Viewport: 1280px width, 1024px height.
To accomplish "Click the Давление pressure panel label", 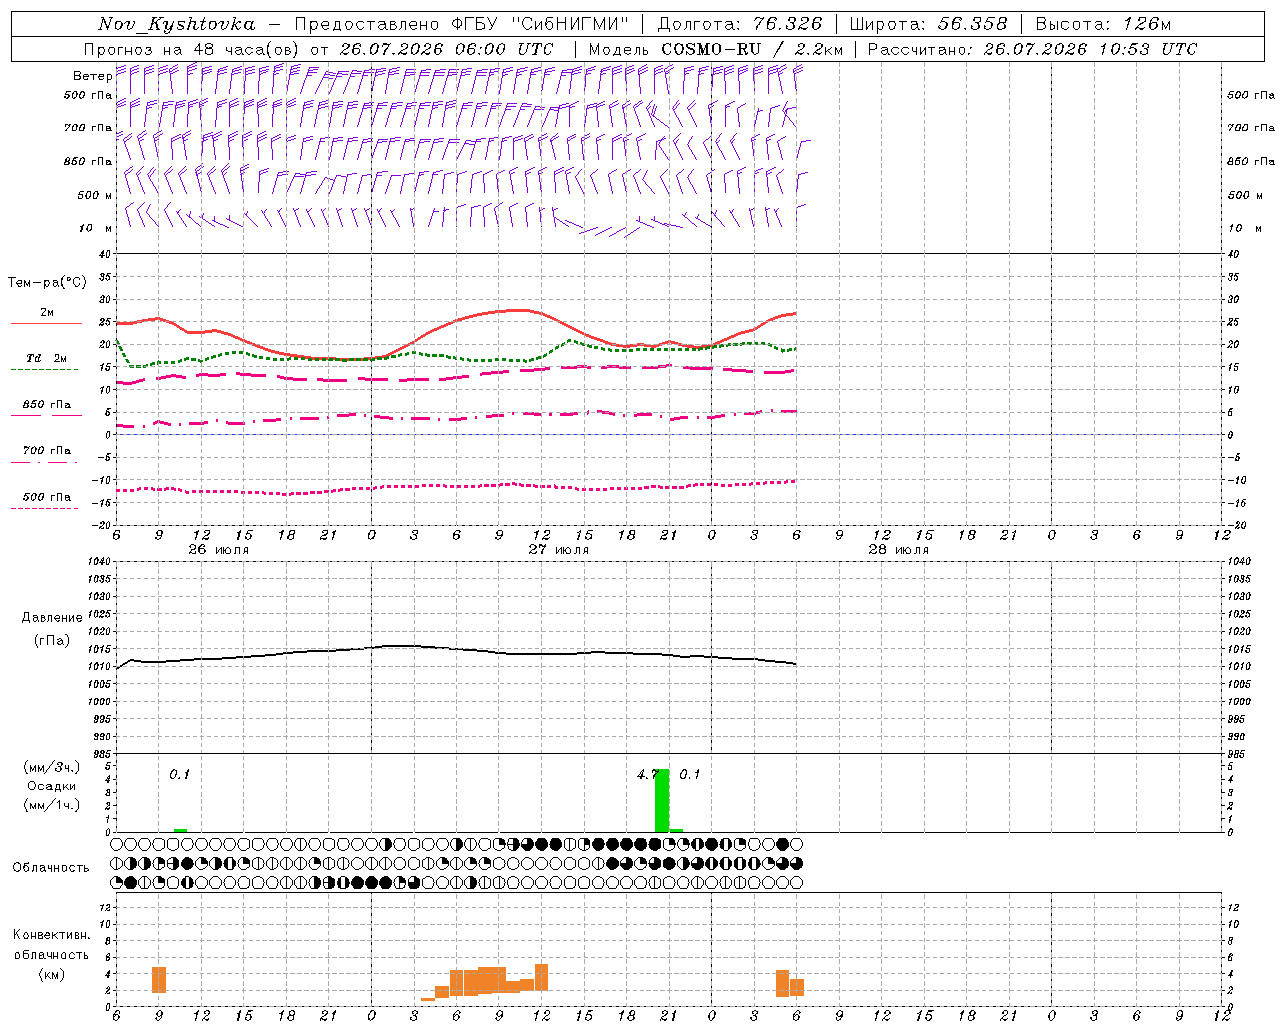I will pyautogui.click(x=52, y=618).
